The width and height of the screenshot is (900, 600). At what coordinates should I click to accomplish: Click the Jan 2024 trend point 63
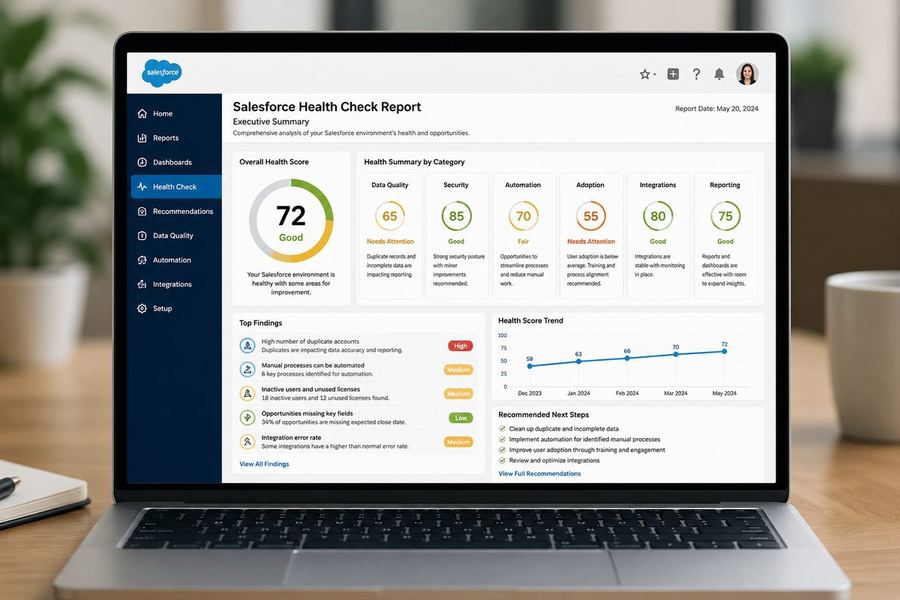pyautogui.click(x=579, y=362)
